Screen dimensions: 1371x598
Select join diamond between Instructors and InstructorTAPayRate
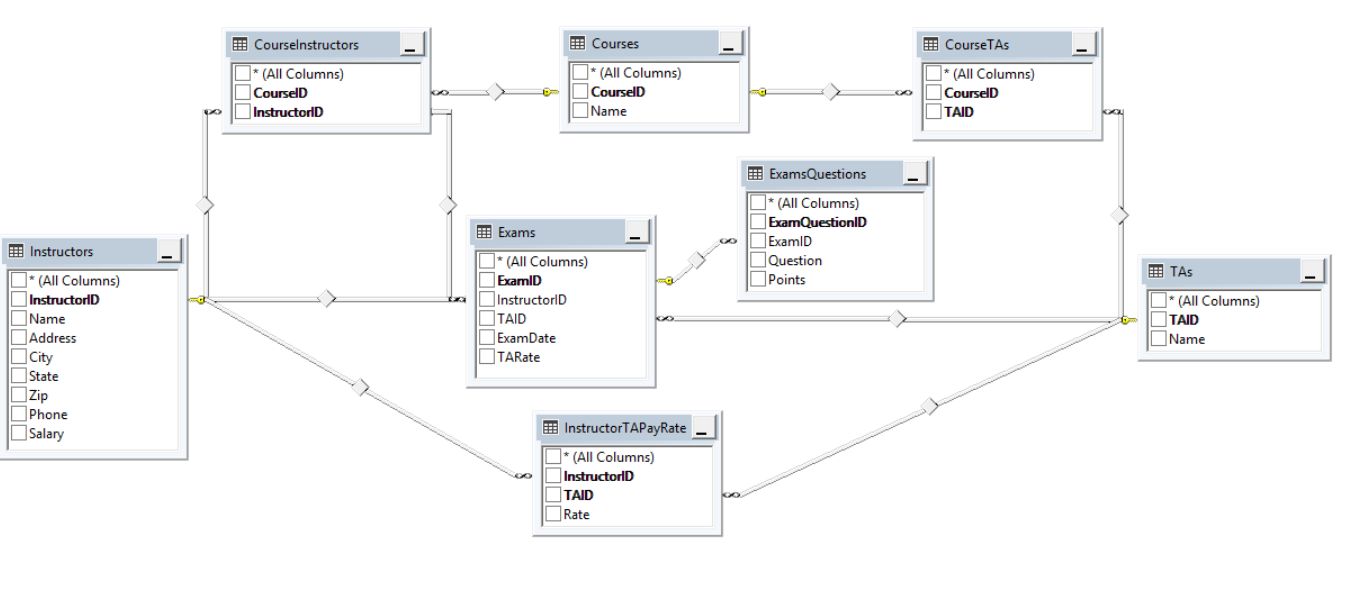[x=361, y=387]
